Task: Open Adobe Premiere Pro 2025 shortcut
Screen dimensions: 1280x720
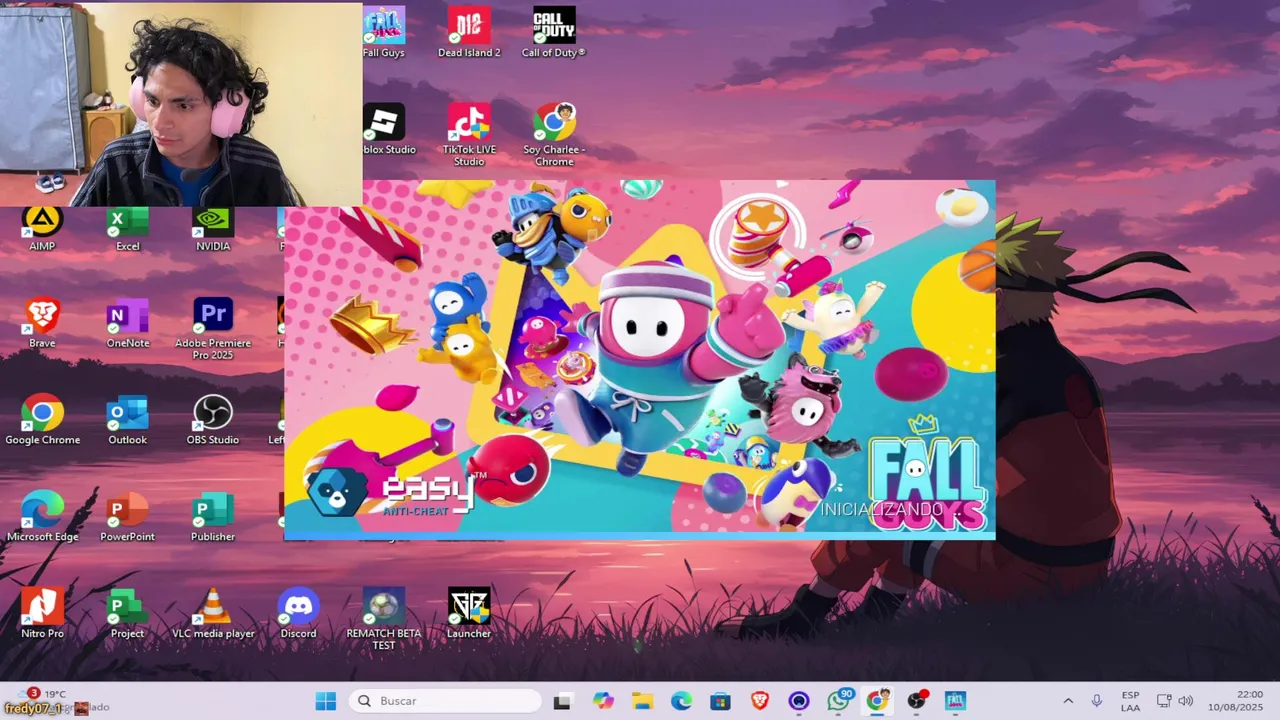Action: pos(213,329)
